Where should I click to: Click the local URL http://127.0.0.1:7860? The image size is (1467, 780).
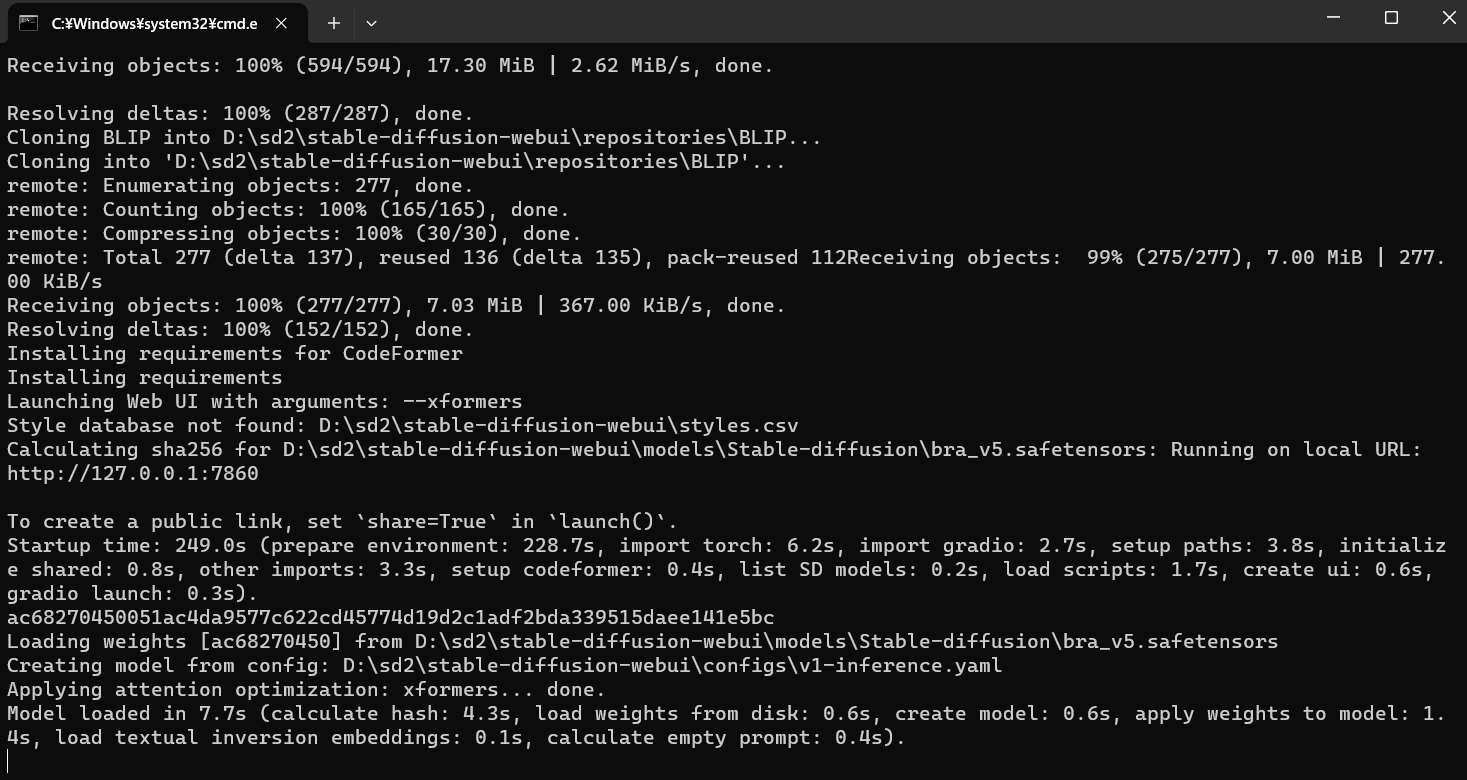(132, 474)
